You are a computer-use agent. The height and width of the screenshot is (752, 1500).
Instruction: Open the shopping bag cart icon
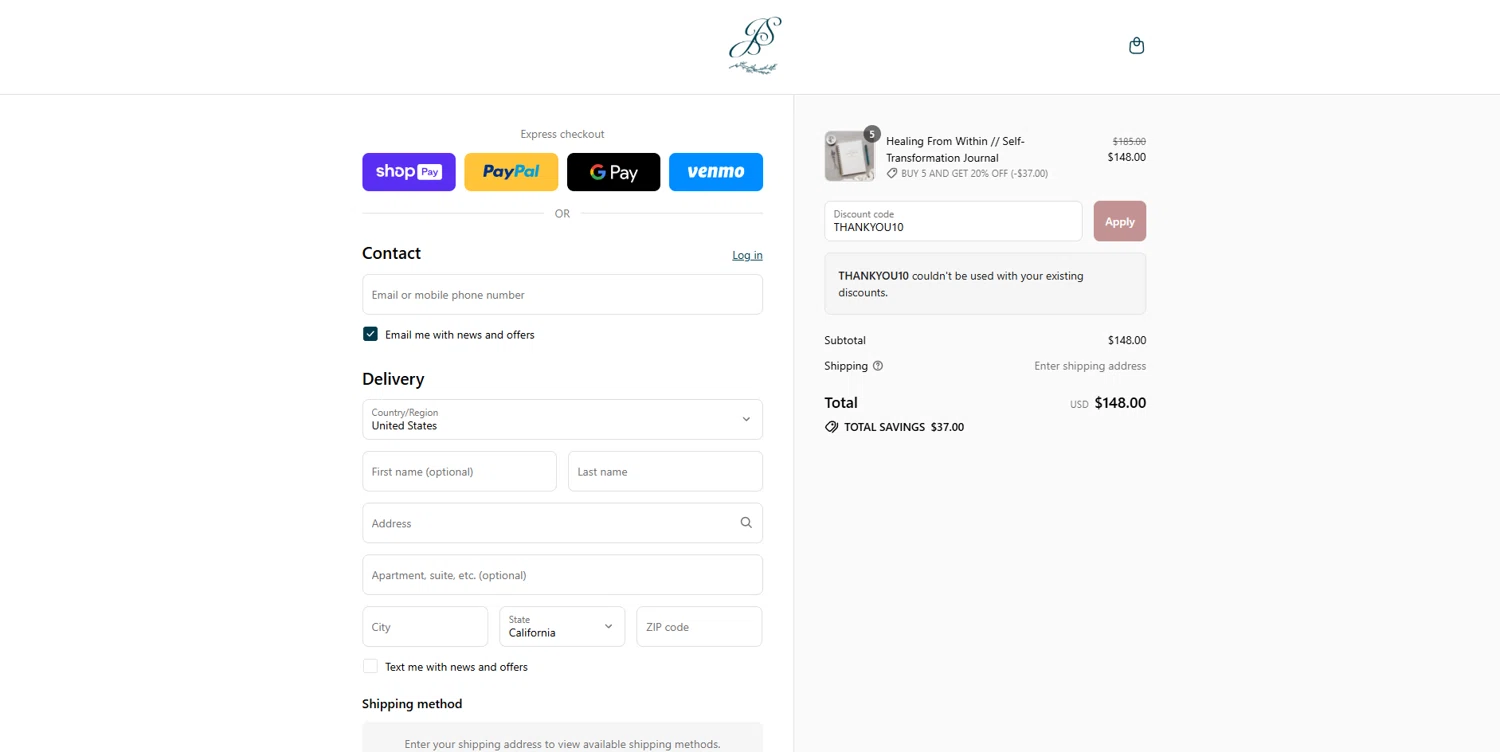click(x=1136, y=46)
